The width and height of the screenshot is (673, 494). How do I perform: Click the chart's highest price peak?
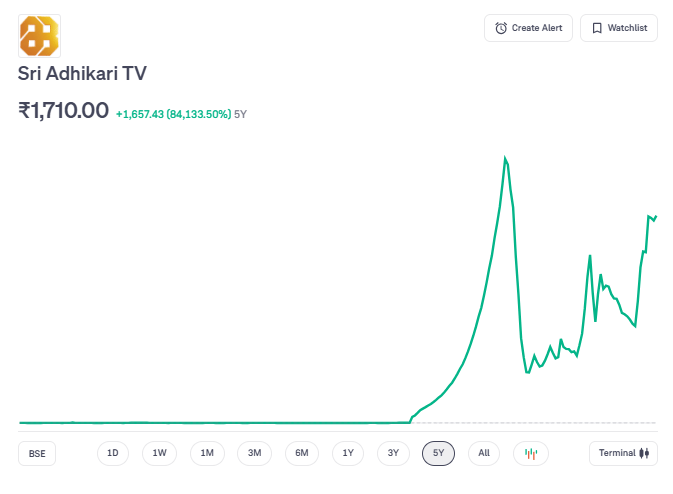pos(505,158)
